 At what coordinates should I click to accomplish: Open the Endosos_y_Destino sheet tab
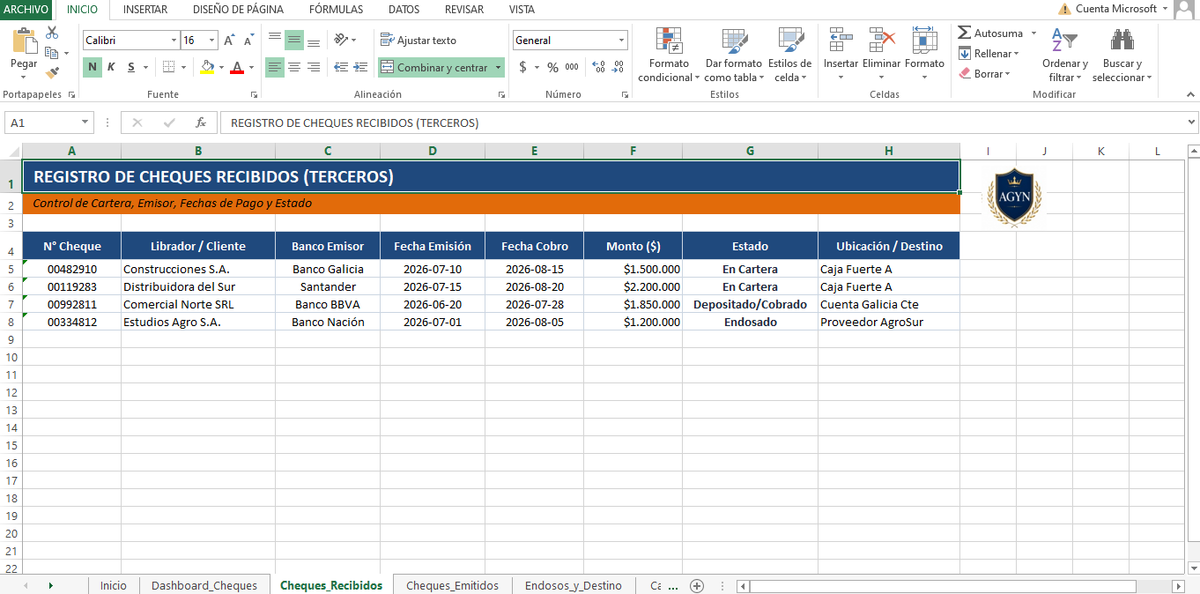(573, 586)
